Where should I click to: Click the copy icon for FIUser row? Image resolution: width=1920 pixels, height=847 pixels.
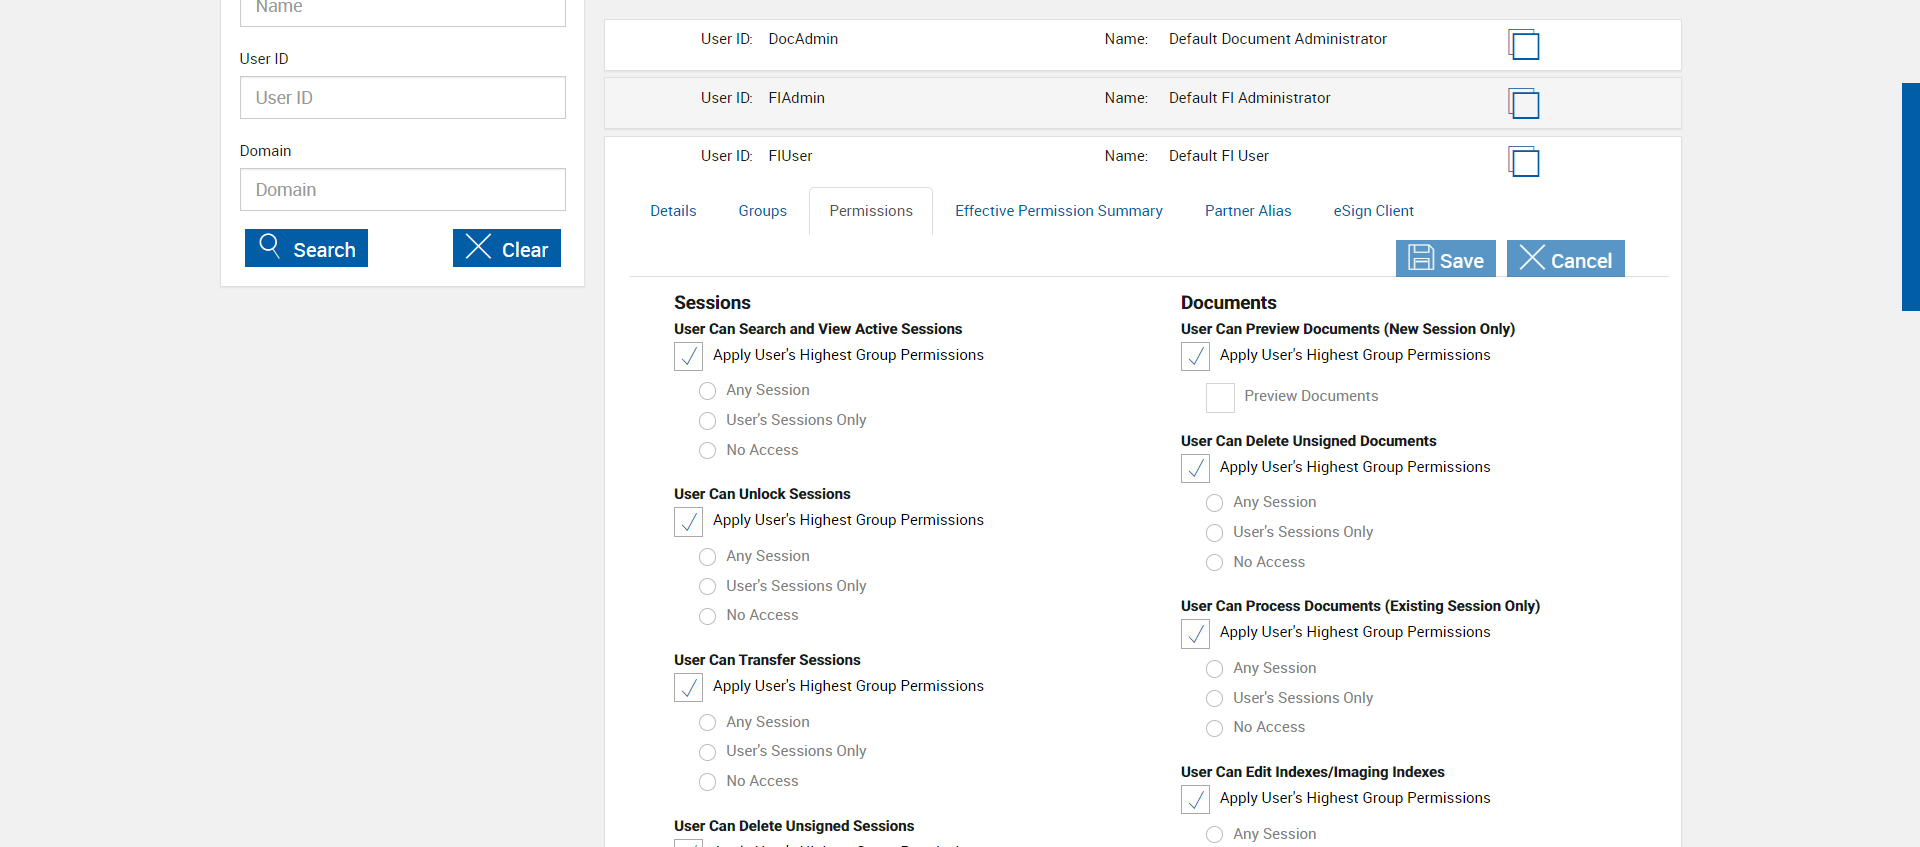pyautogui.click(x=1523, y=161)
